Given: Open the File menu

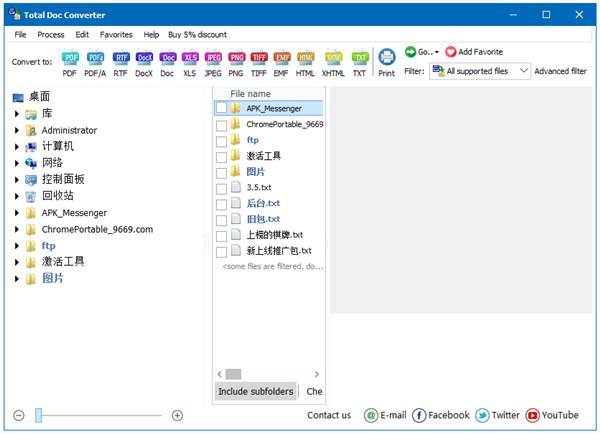Looking at the screenshot, I should (x=20, y=35).
